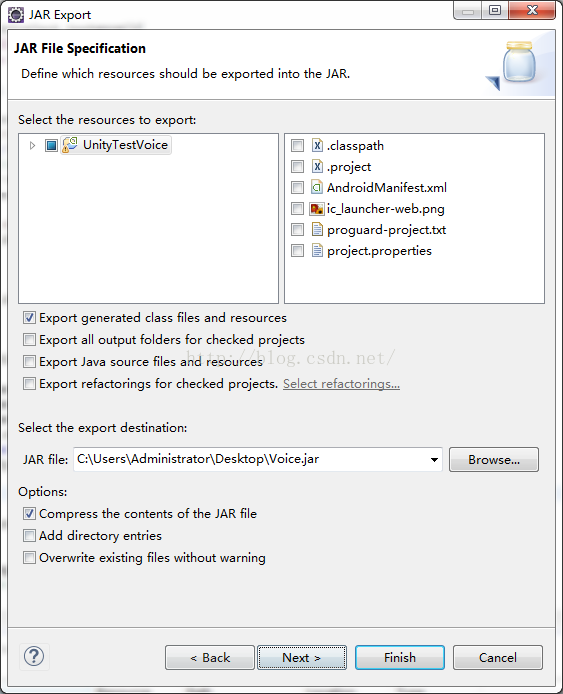Open the Select refactorings... link

tap(341, 384)
